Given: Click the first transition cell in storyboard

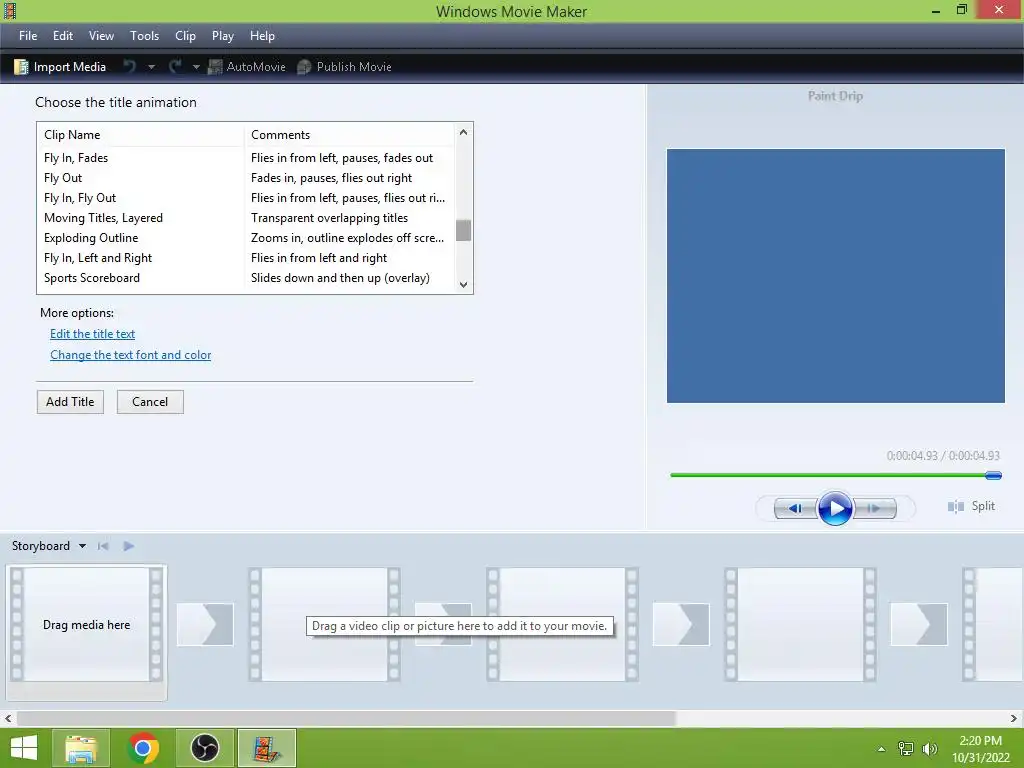Looking at the screenshot, I should pyautogui.click(x=205, y=624).
